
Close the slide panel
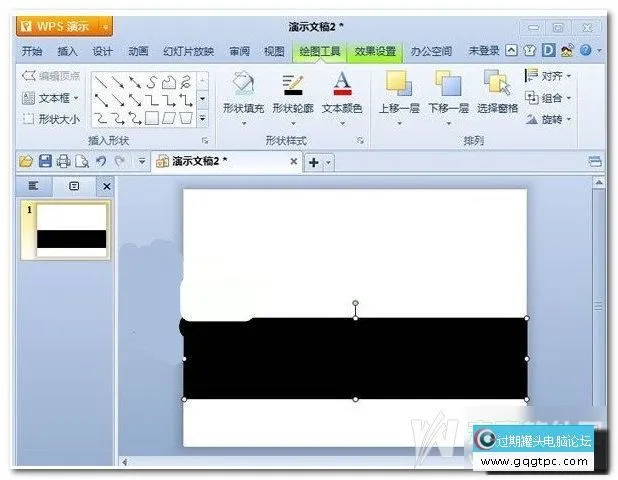point(106,186)
